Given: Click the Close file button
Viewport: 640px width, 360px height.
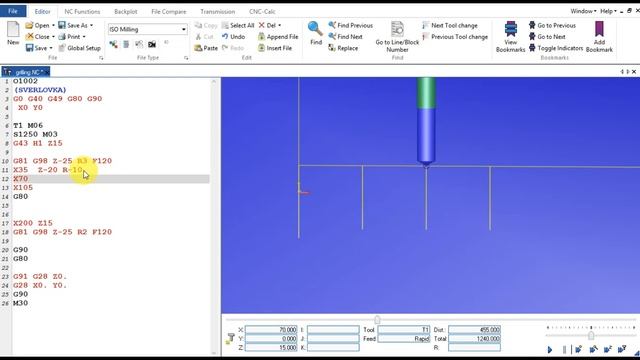Looking at the screenshot, I should tap(37, 37).
